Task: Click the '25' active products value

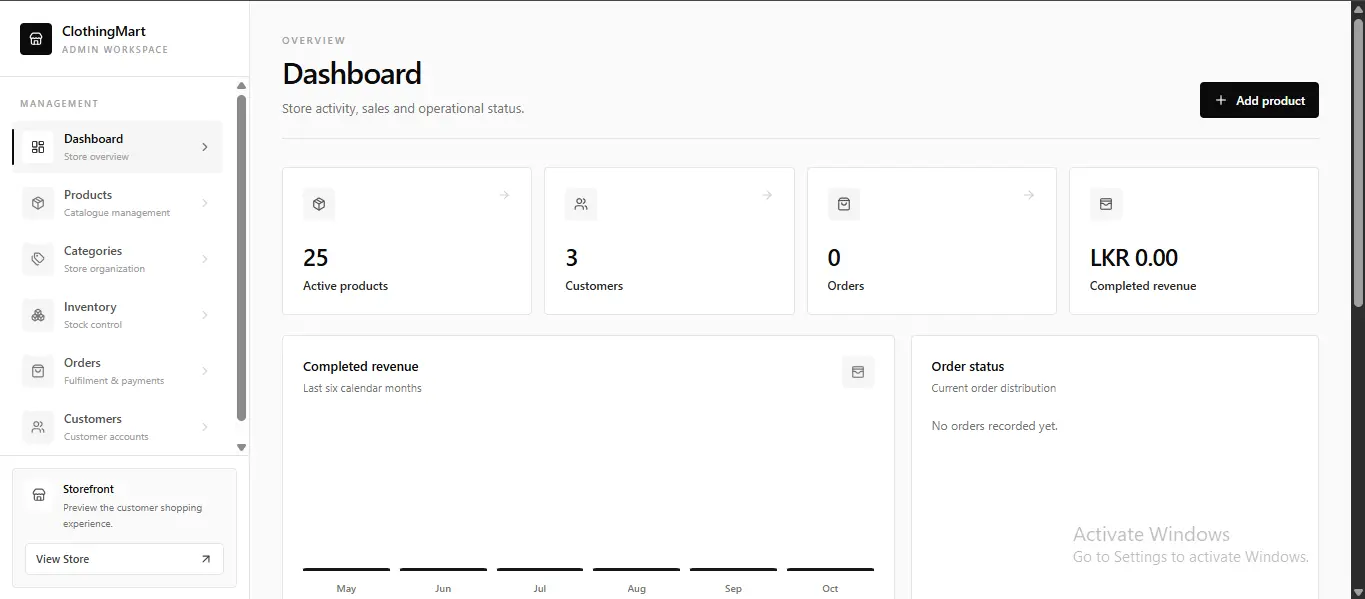Action: [x=315, y=258]
